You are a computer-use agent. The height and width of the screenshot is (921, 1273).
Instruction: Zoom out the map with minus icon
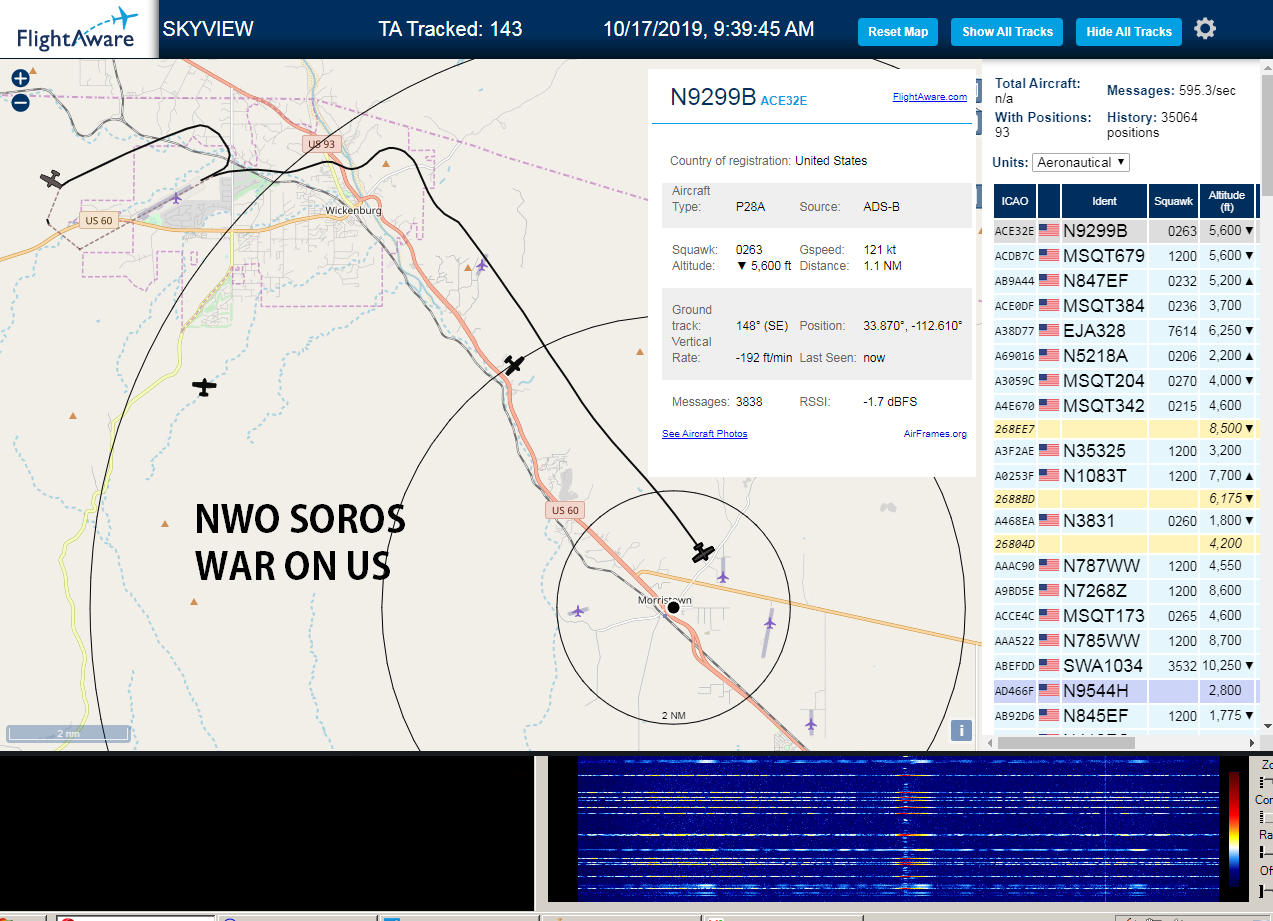click(x=20, y=102)
